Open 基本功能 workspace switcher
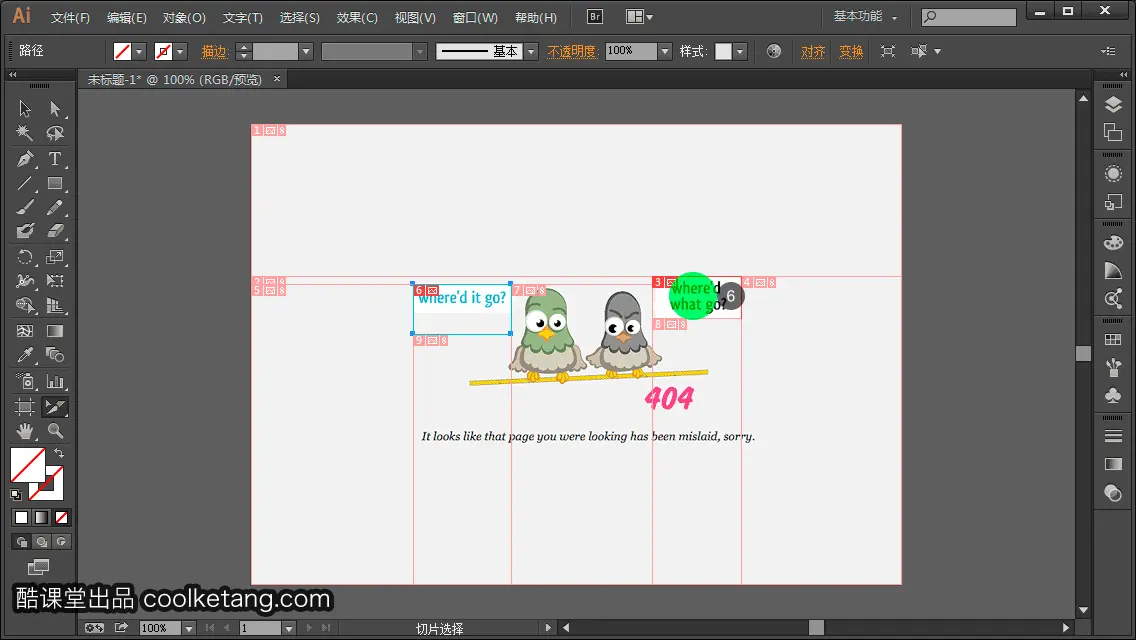1136x640 pixels. pos(865,16)
